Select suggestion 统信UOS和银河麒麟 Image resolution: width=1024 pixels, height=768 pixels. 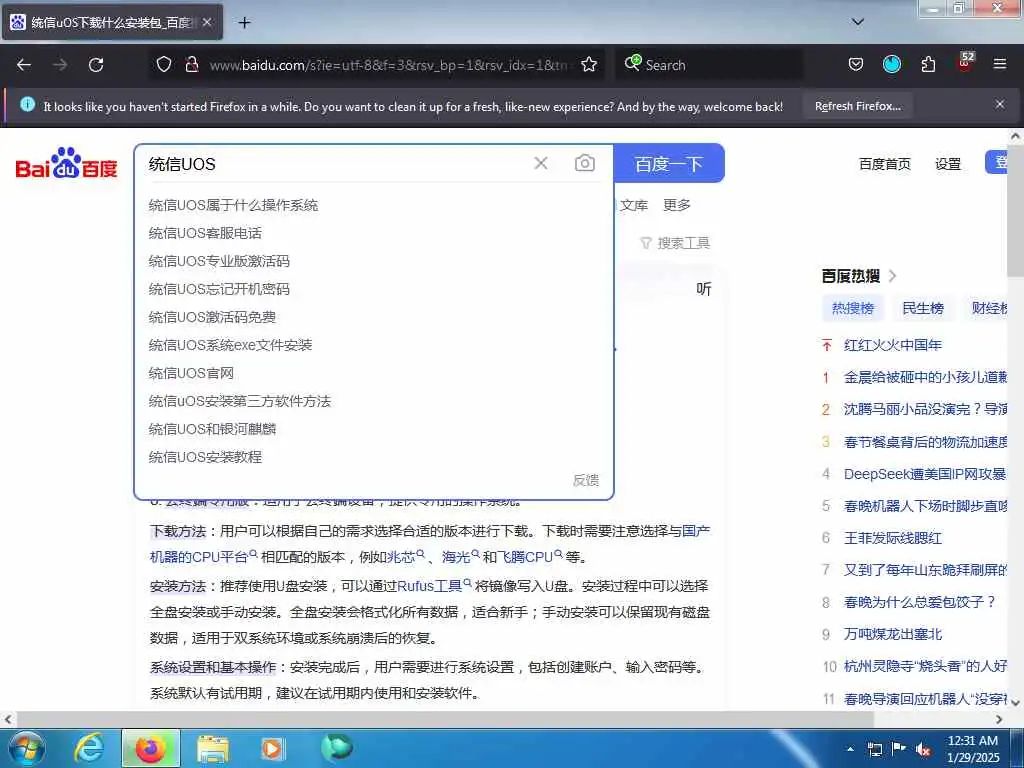tap(212, 429)
